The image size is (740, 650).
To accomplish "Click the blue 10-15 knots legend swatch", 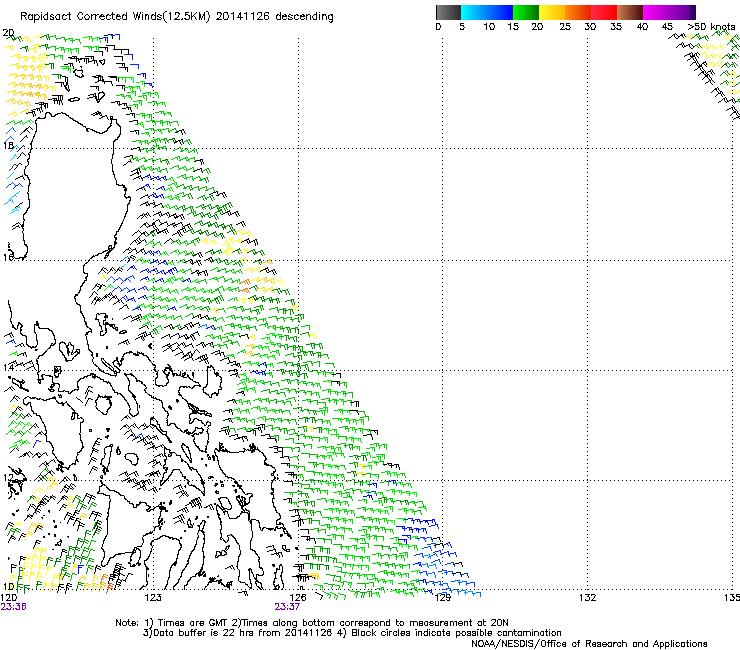I will [500, 12].
